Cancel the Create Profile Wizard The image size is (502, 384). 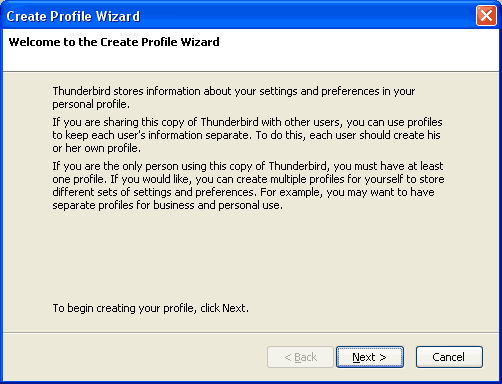pos(449,357)
